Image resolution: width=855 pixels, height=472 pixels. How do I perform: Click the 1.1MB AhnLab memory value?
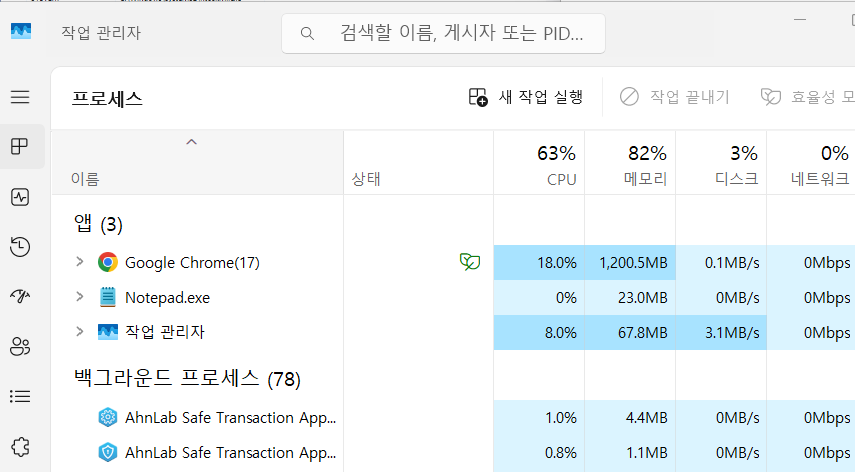[646, 452]
